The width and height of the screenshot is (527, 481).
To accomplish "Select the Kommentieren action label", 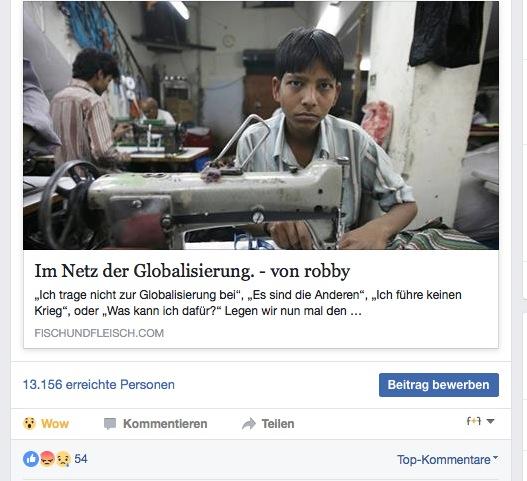I will (165, 424).
